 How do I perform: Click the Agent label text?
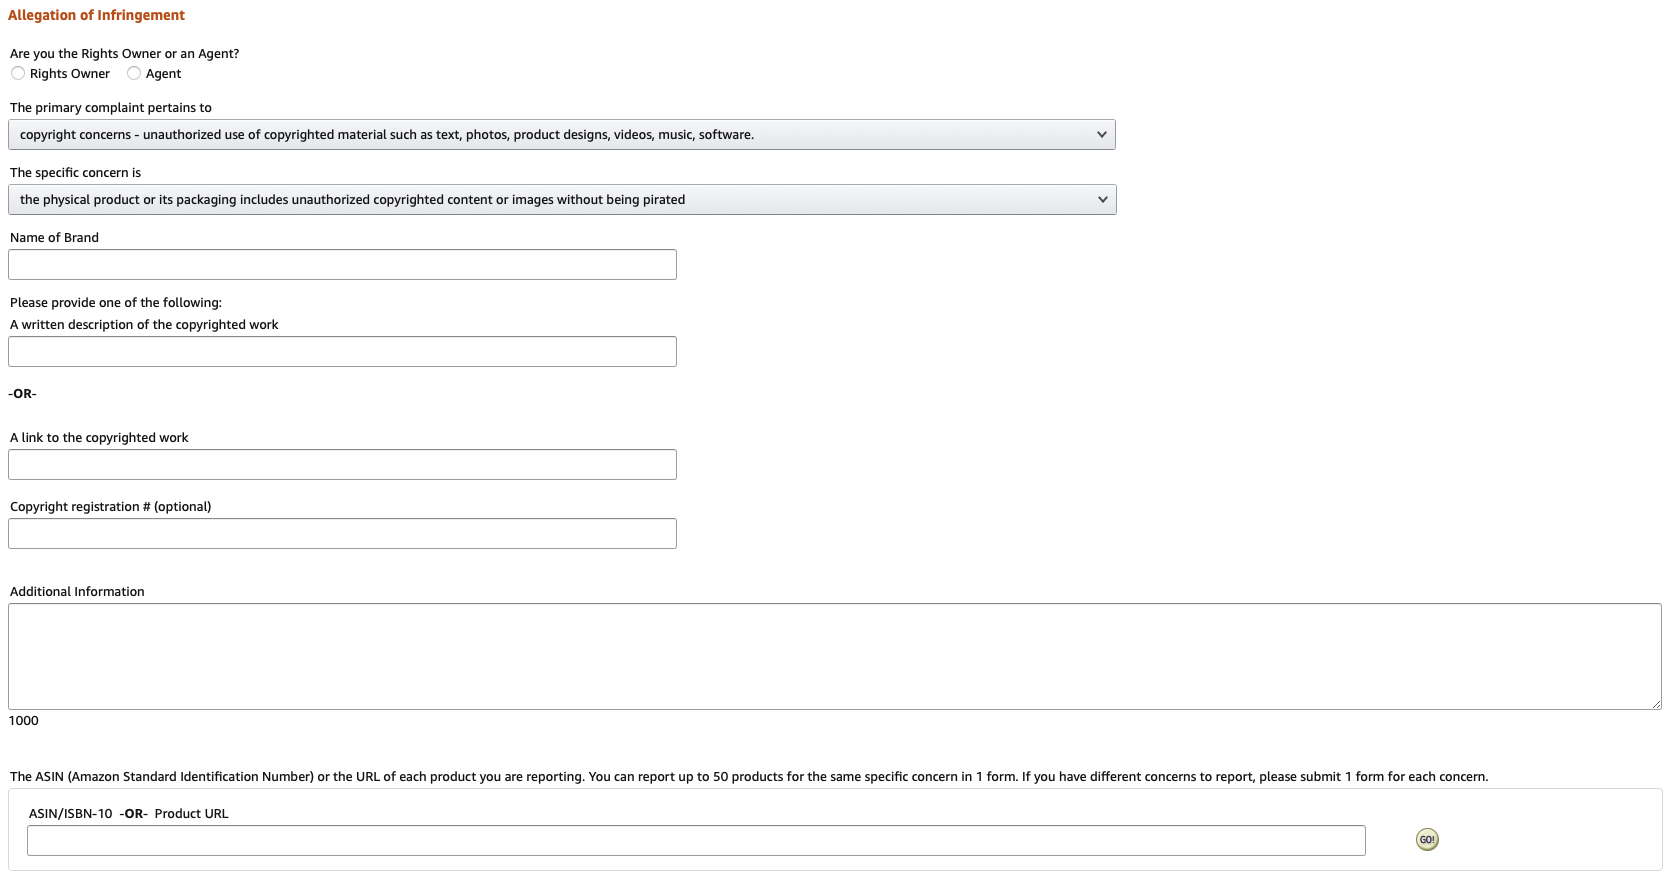tap(163, 74)
